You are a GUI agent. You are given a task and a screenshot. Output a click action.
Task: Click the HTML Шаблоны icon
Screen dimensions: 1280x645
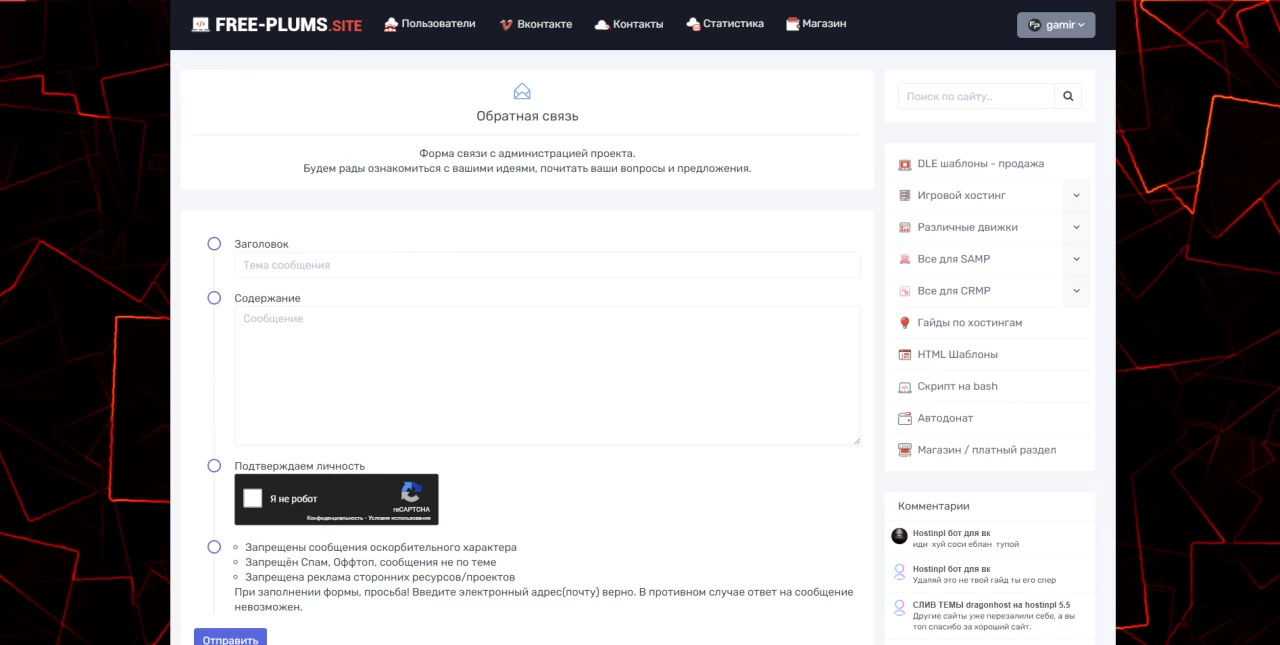point(905,355)
